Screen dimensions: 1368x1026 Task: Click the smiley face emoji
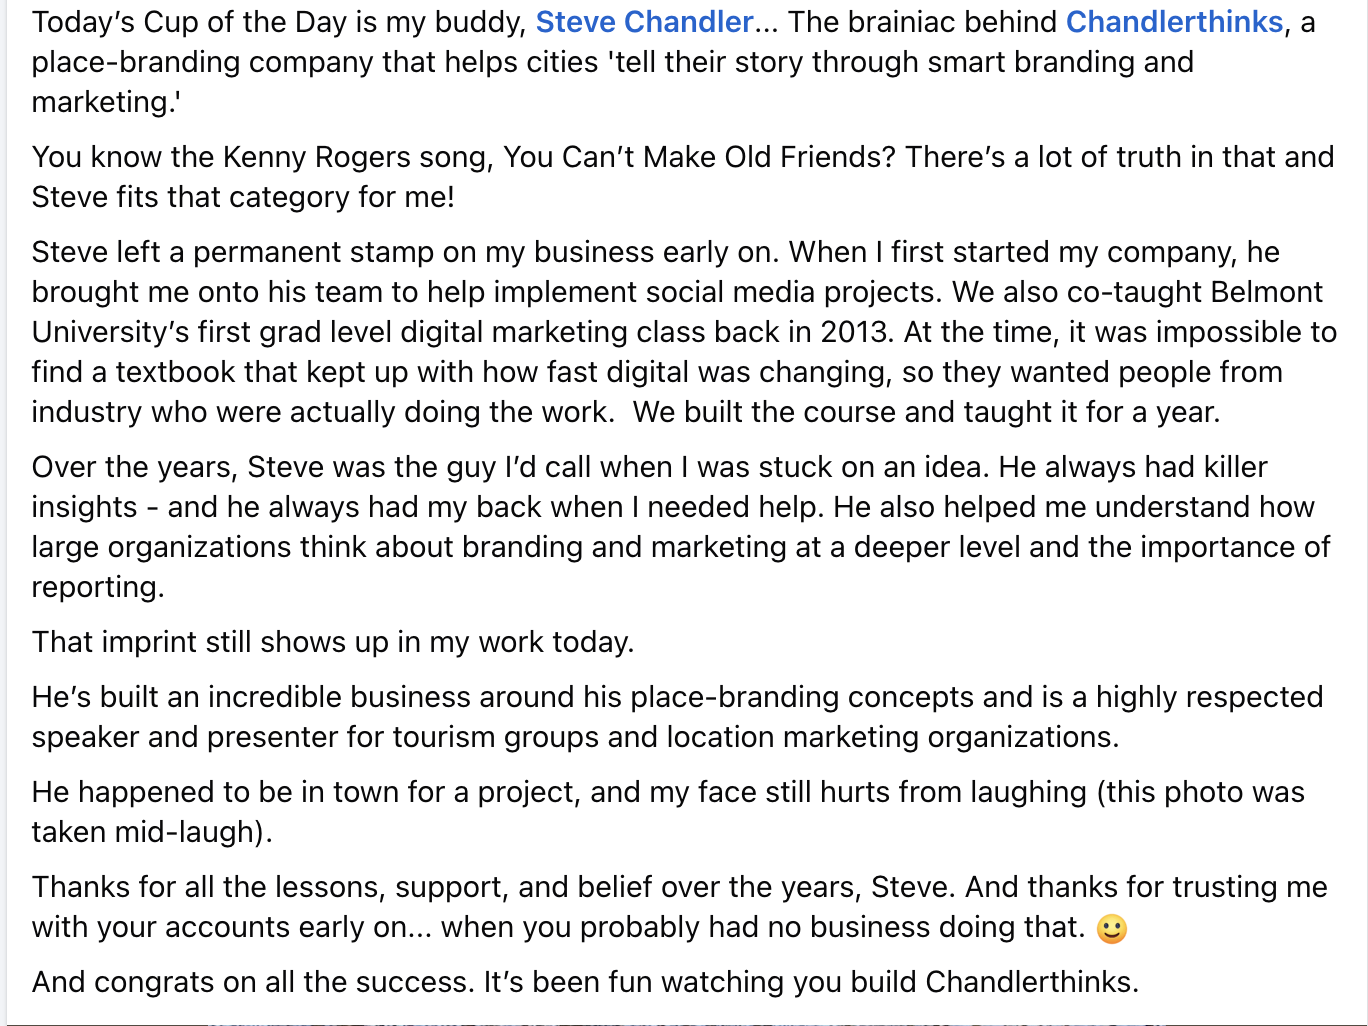click(x=1112, y=929)
